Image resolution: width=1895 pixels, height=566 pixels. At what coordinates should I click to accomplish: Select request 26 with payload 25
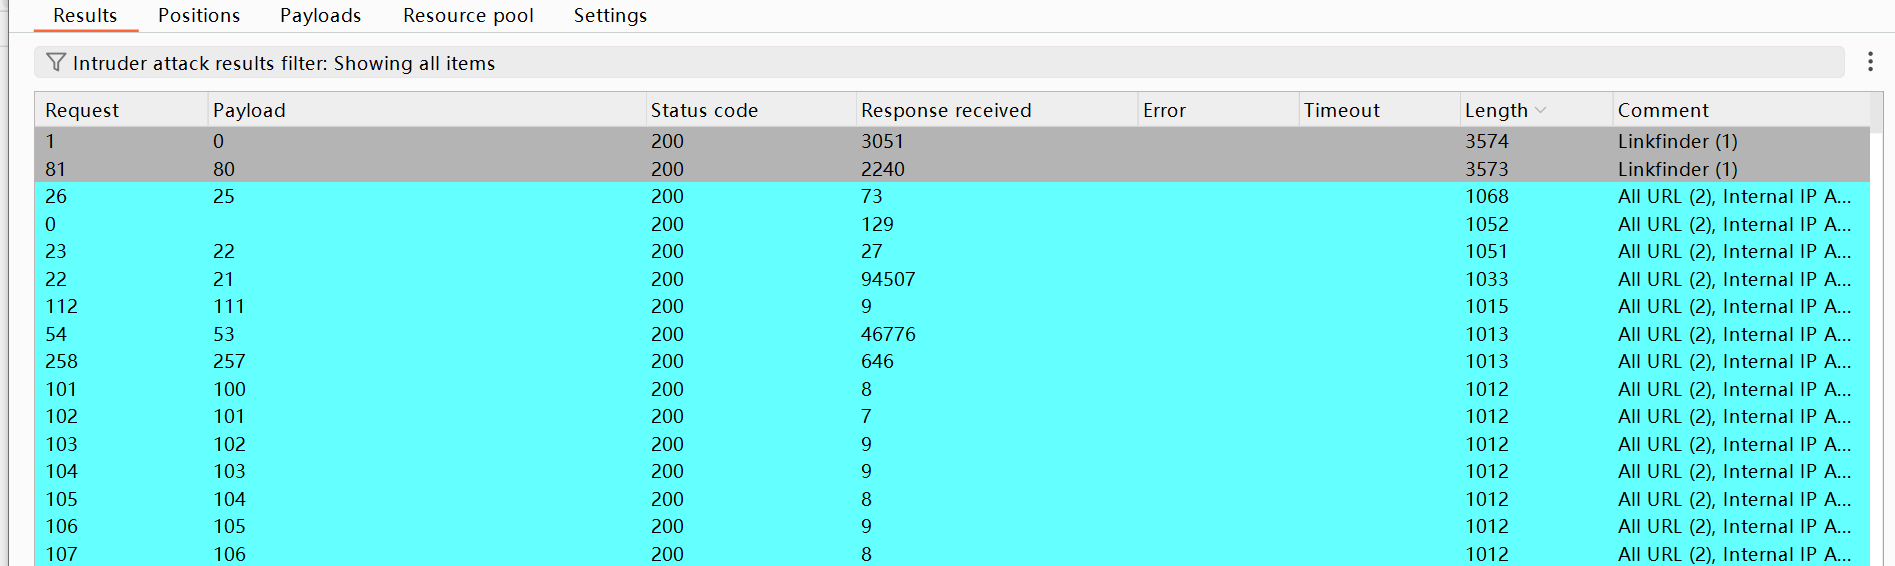coord(952,196)
